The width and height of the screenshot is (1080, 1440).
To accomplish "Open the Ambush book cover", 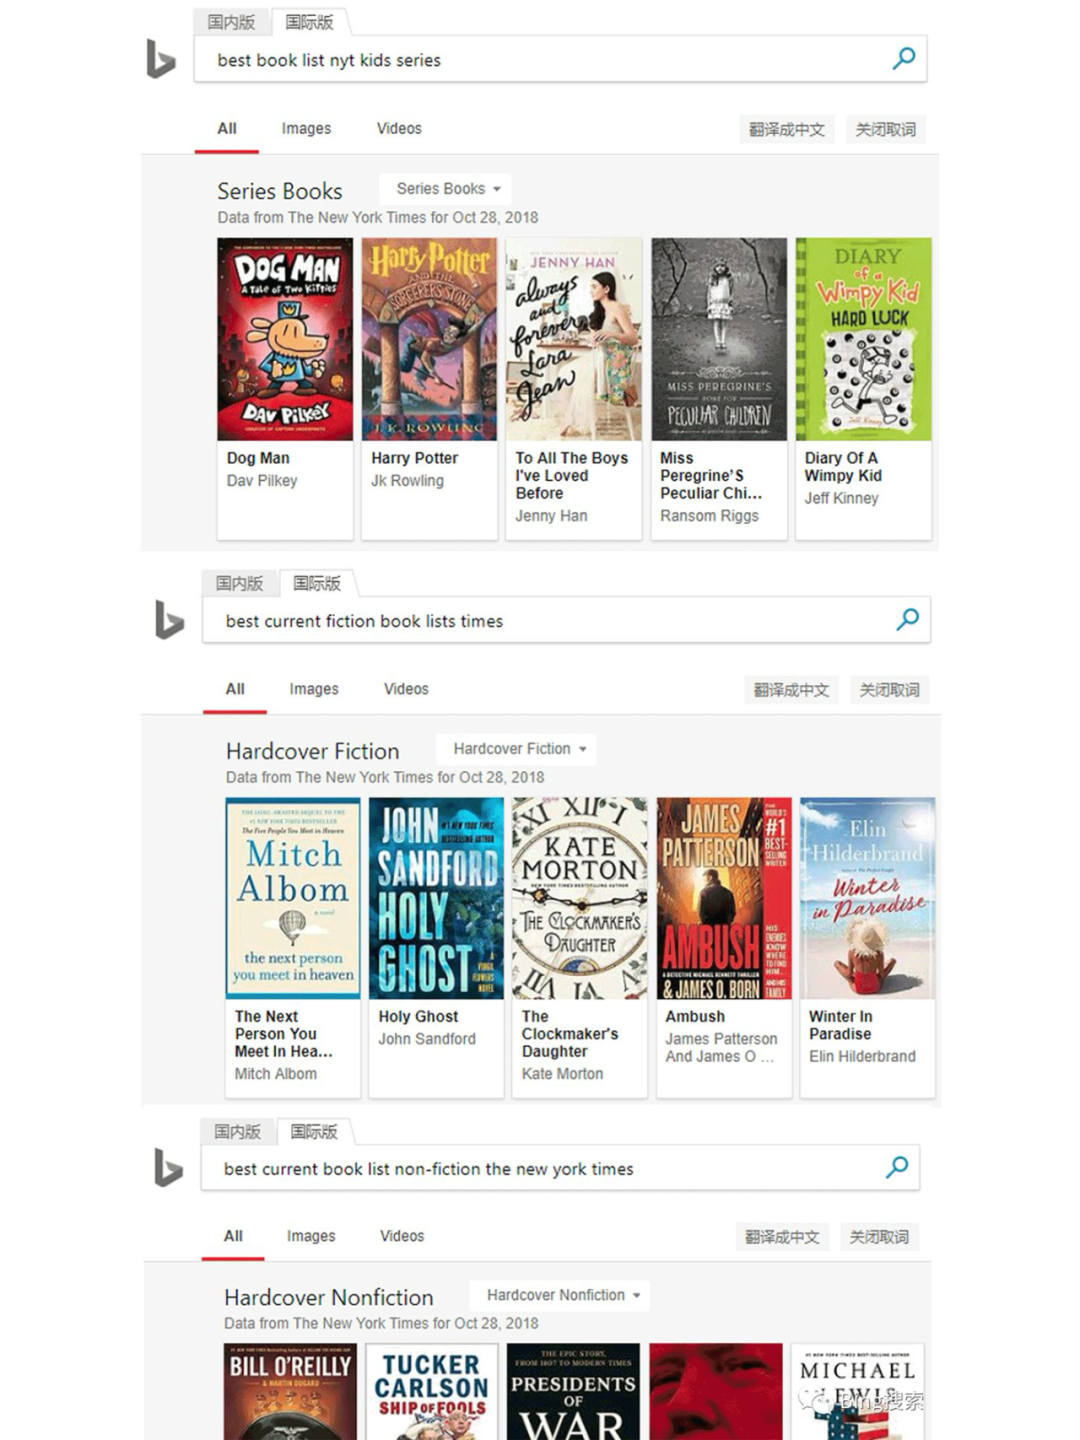I will [724, 898].
